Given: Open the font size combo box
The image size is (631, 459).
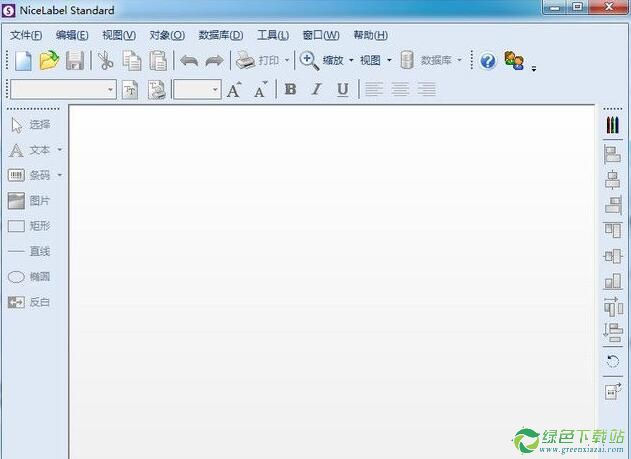Looking at the screenshot, I should click(197, 89).
